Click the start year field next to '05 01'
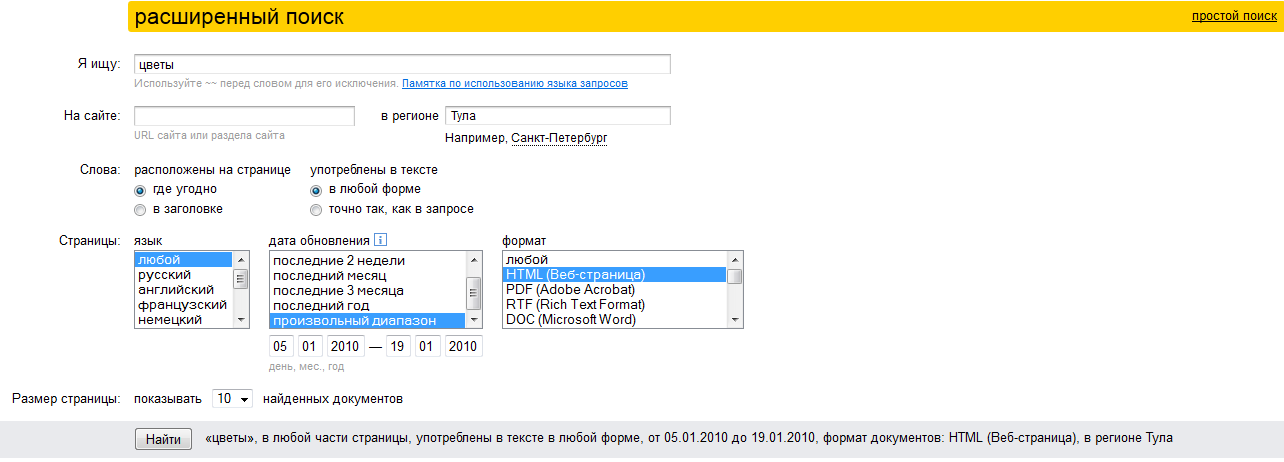Viewport: 1284px width, 462px height. pos(345,346)
